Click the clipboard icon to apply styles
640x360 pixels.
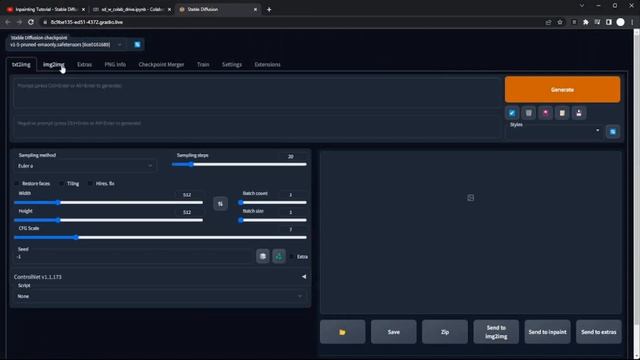[562, 113]
